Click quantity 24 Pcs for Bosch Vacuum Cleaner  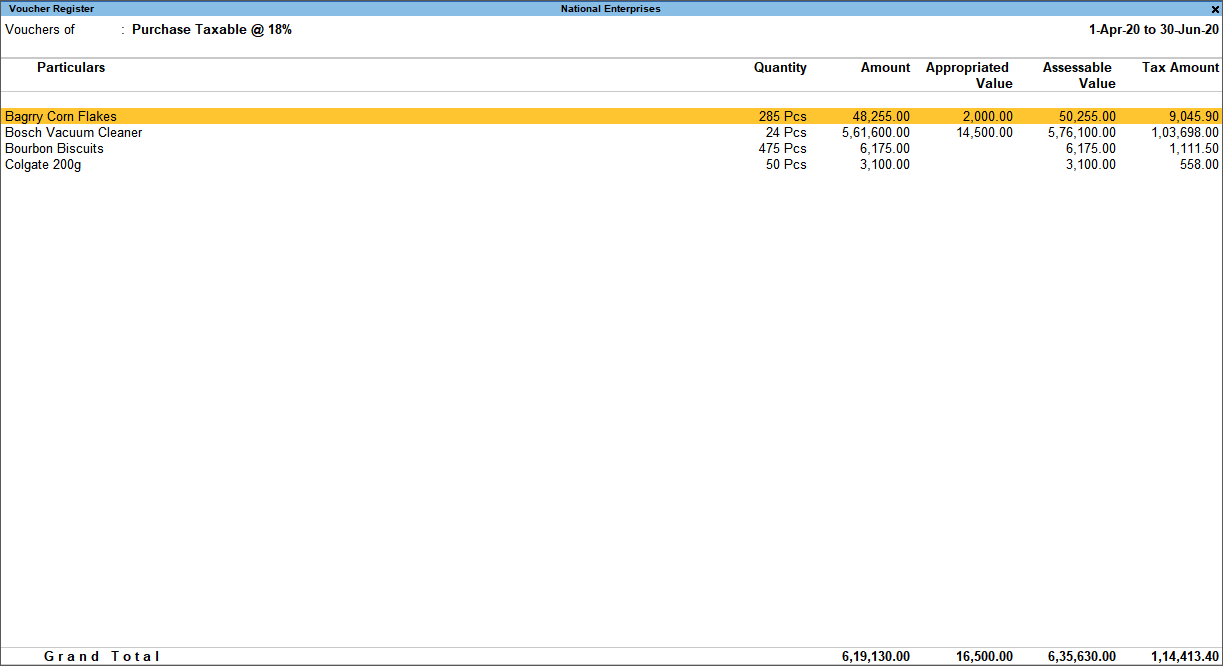(786, 132)
